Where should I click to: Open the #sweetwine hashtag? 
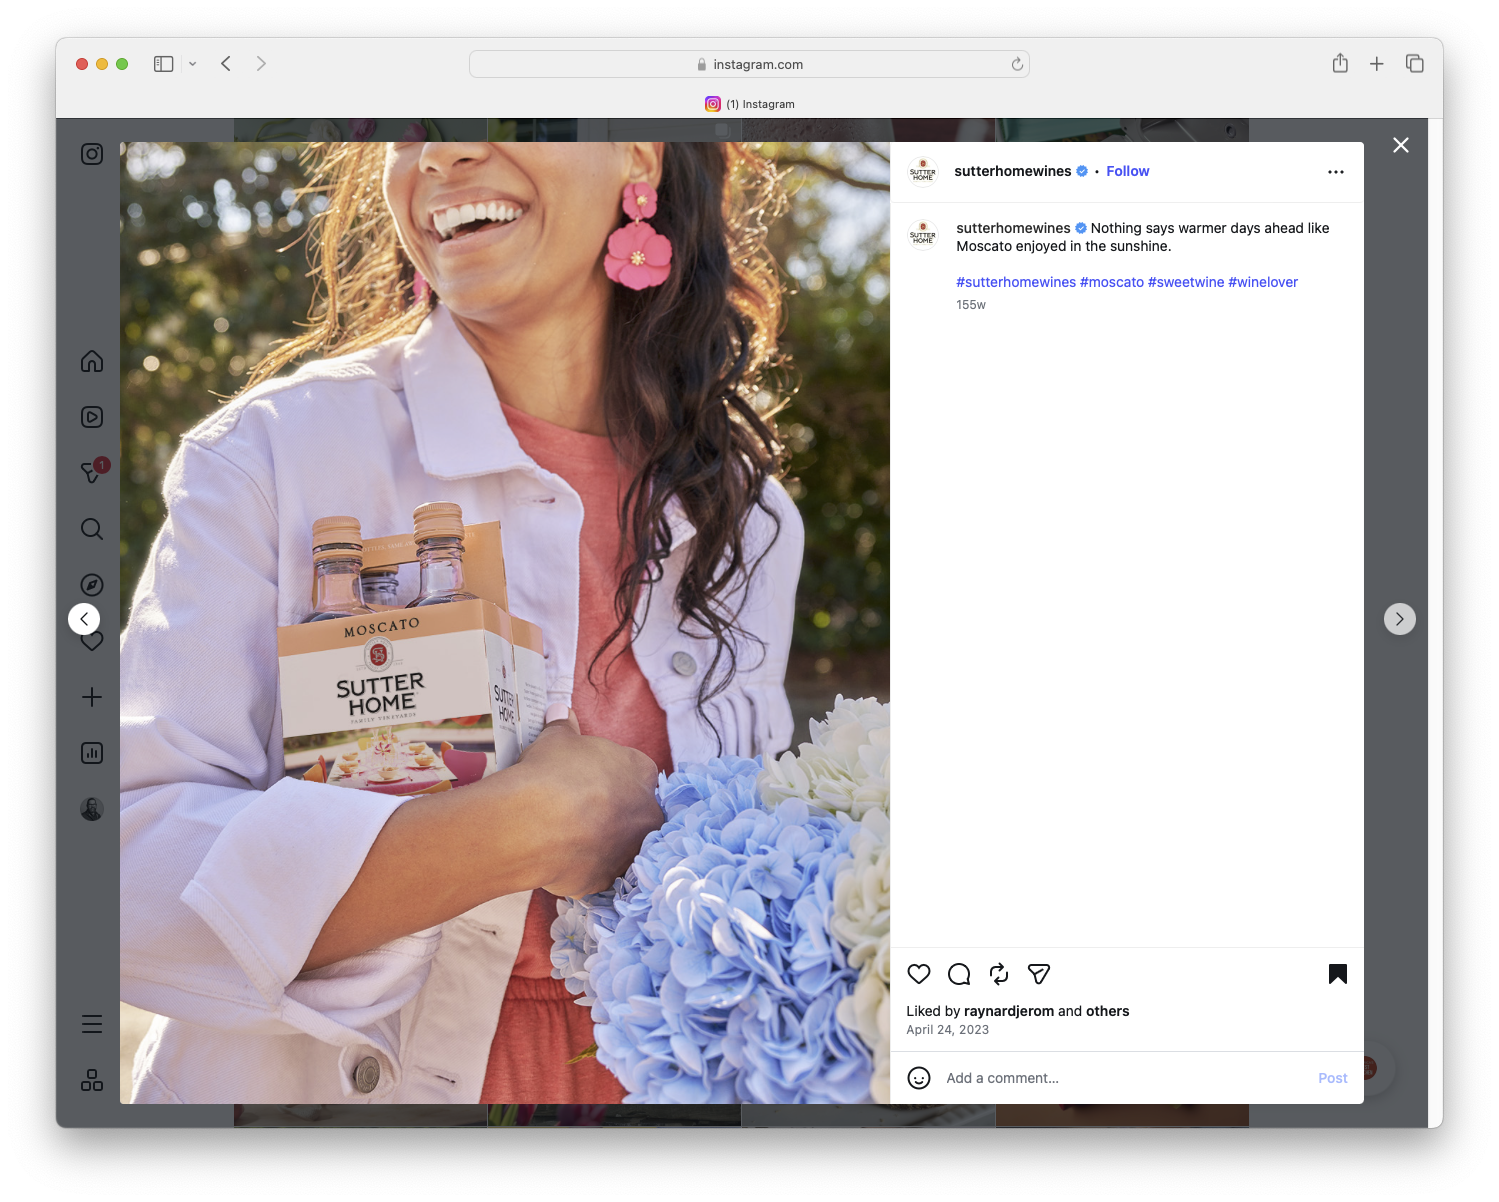click(x=1186, y=282)
